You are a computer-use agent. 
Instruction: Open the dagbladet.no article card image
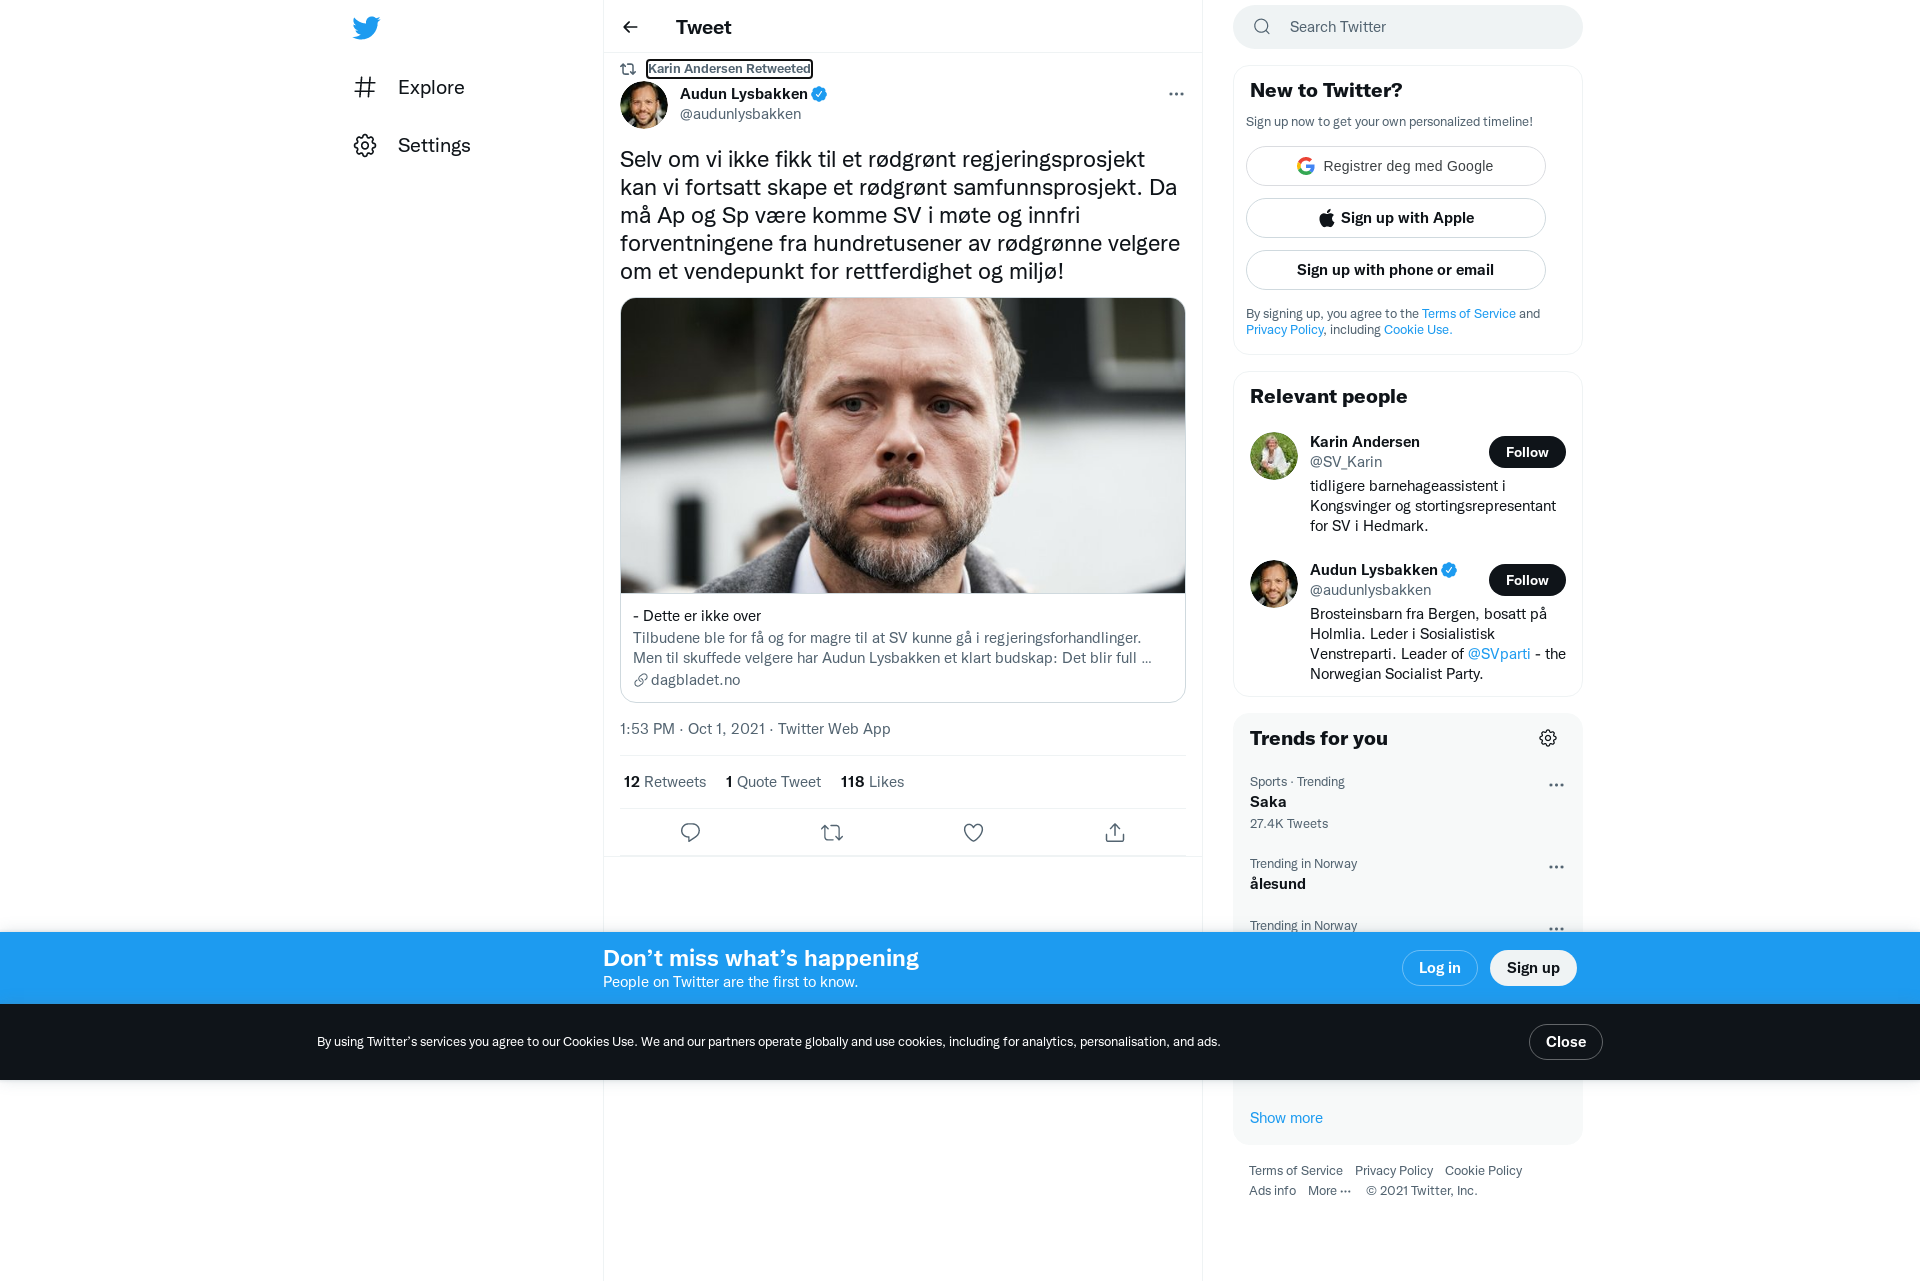(903, 445)
